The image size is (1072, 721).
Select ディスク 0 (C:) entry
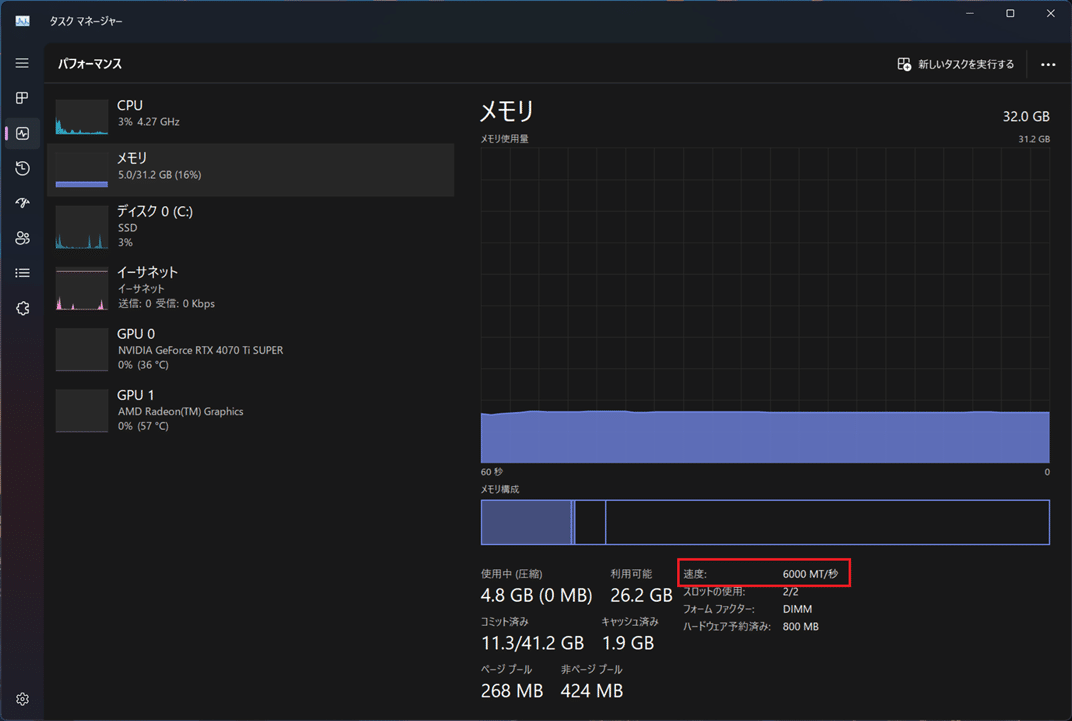(251, 227)
